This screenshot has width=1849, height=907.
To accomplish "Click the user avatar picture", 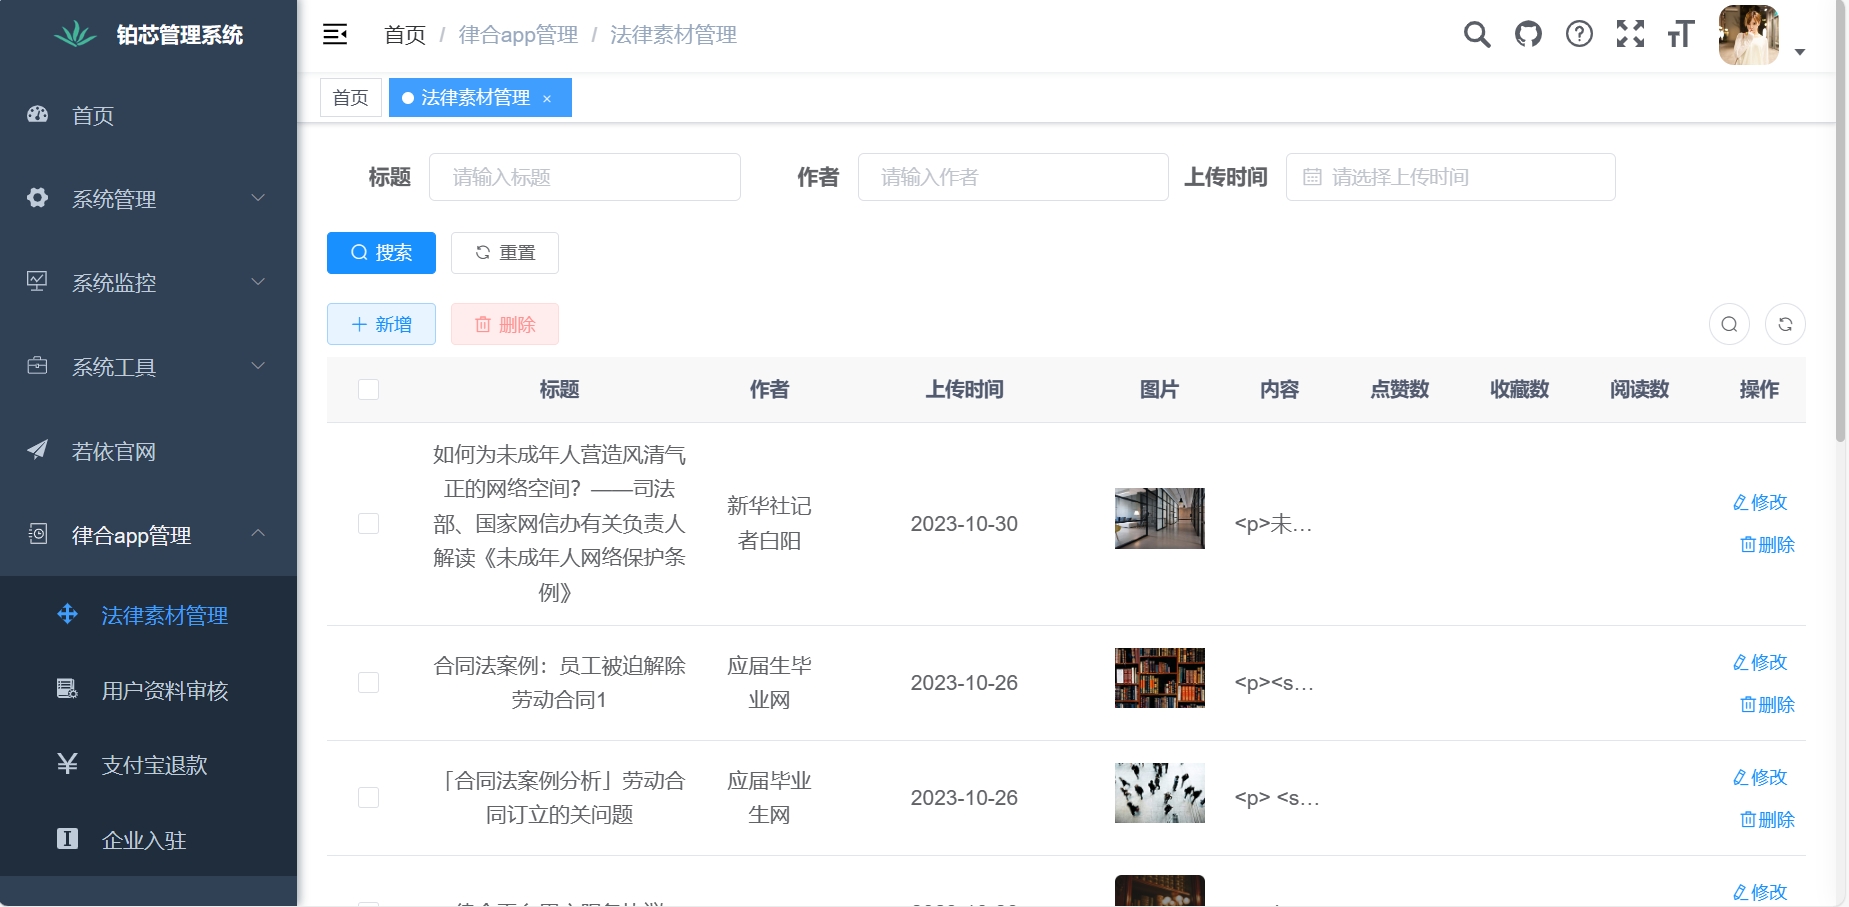I will coord(1748,35).
